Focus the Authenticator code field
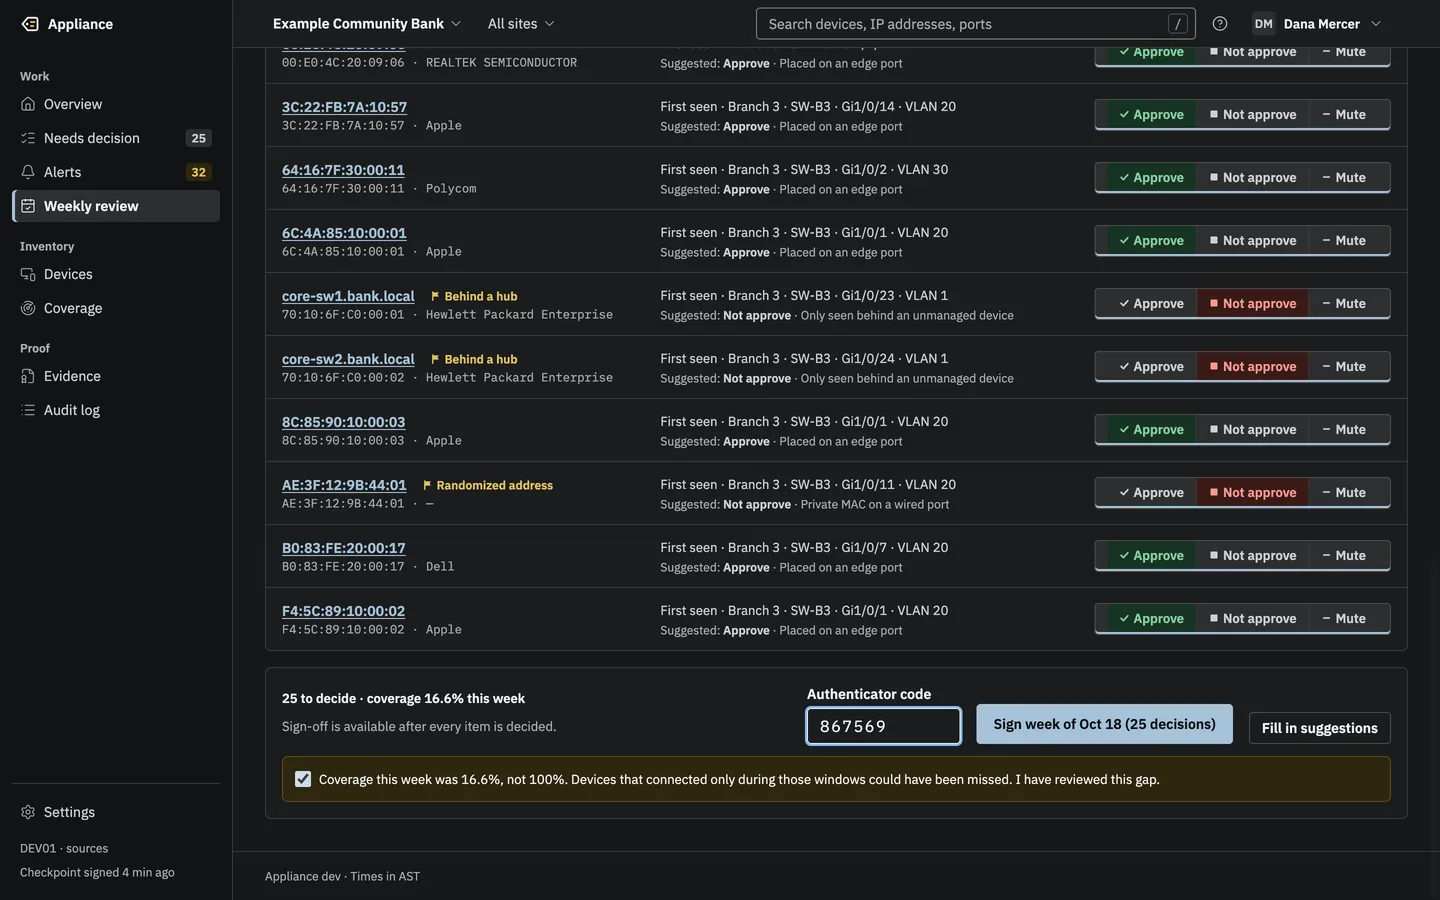The height and width of the screenshot is (900, 1440). [884, 726]
